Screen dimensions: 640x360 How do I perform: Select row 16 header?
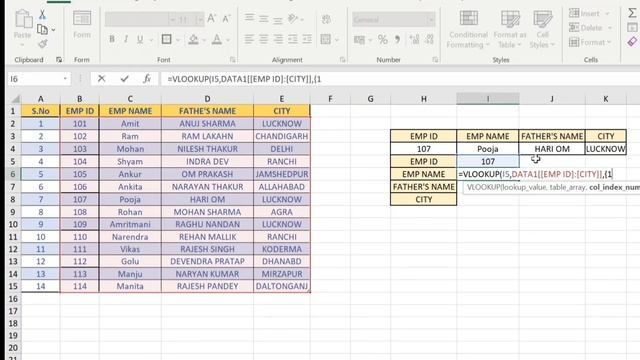click(13, 299)
